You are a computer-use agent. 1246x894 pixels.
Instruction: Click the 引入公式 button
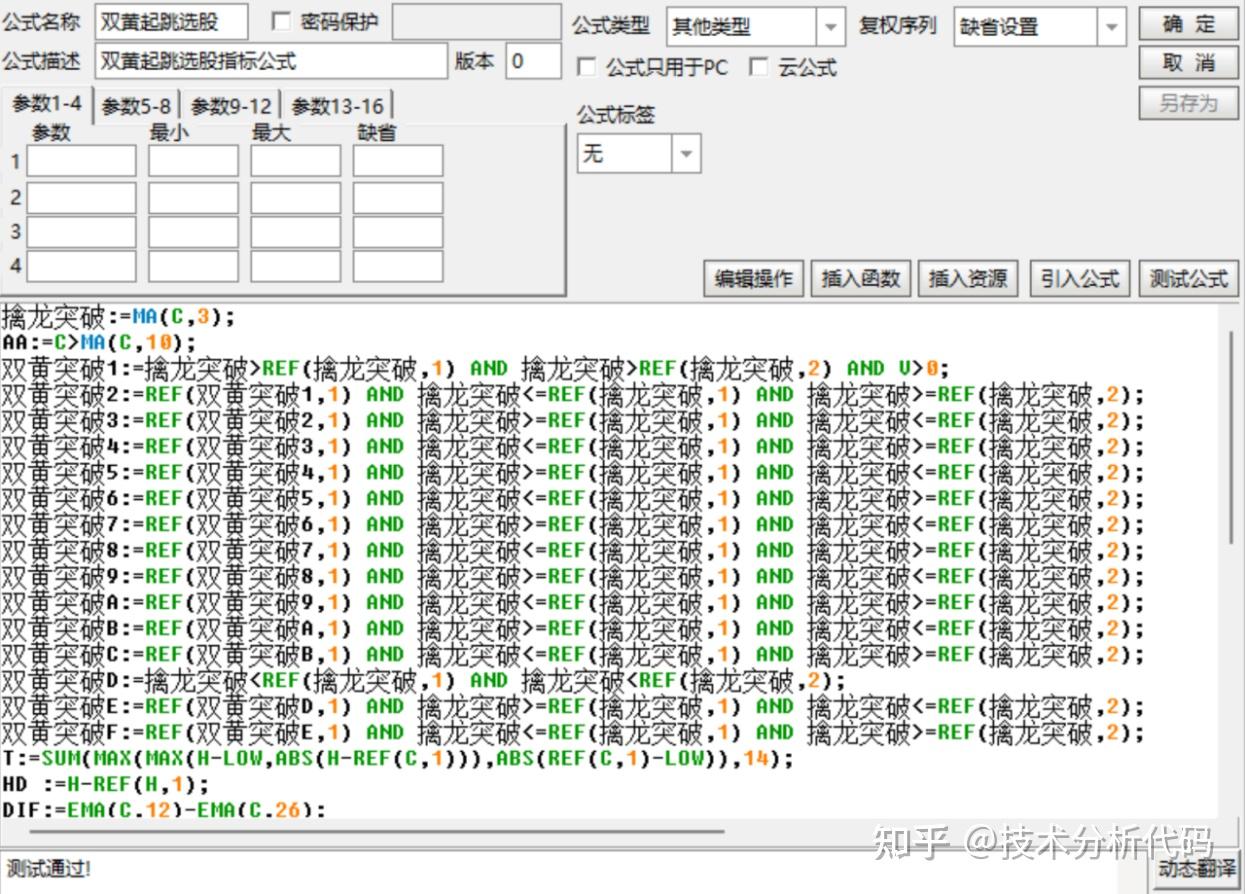(x=1080, y=278)
